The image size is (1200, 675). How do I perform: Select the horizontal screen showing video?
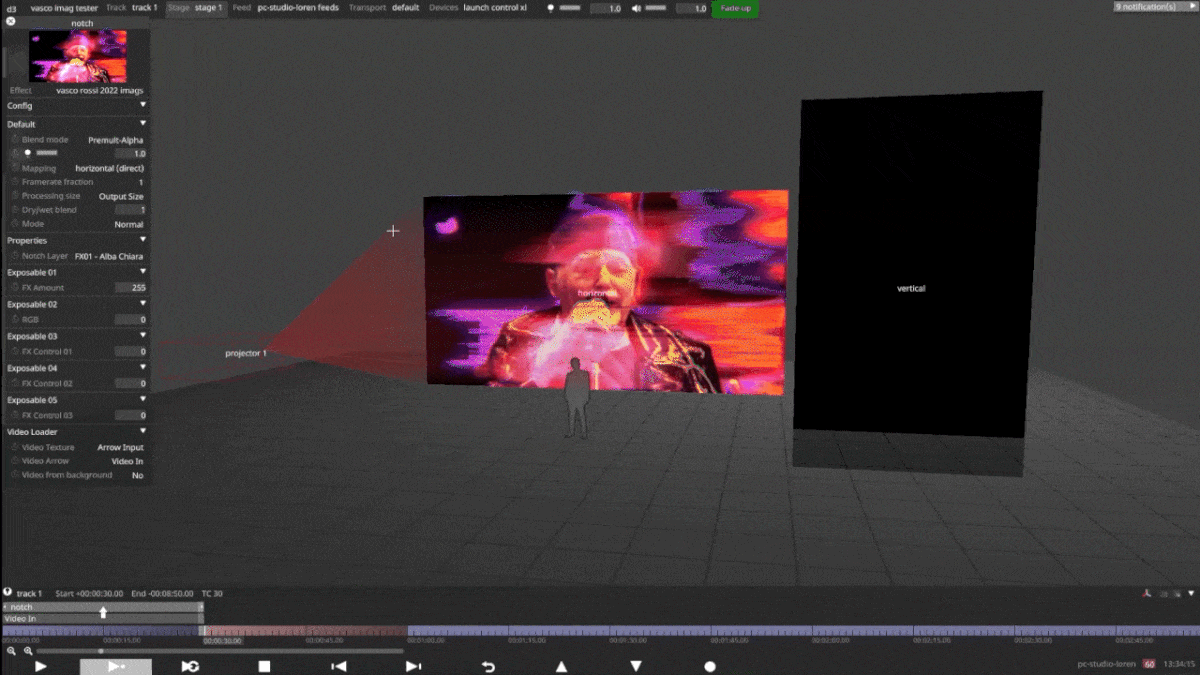coord(605,292)
